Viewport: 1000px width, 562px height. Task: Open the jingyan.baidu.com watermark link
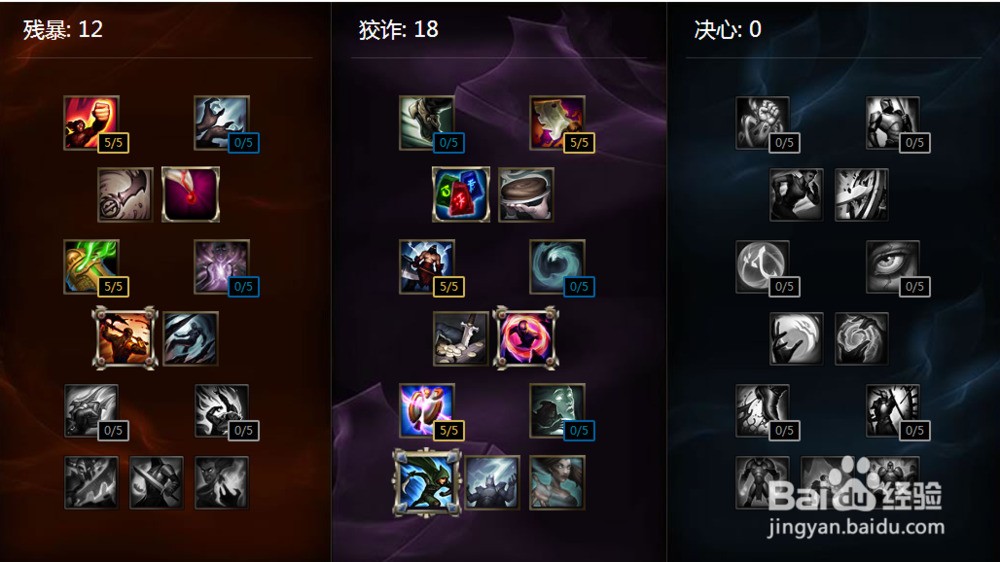[856, 528]
